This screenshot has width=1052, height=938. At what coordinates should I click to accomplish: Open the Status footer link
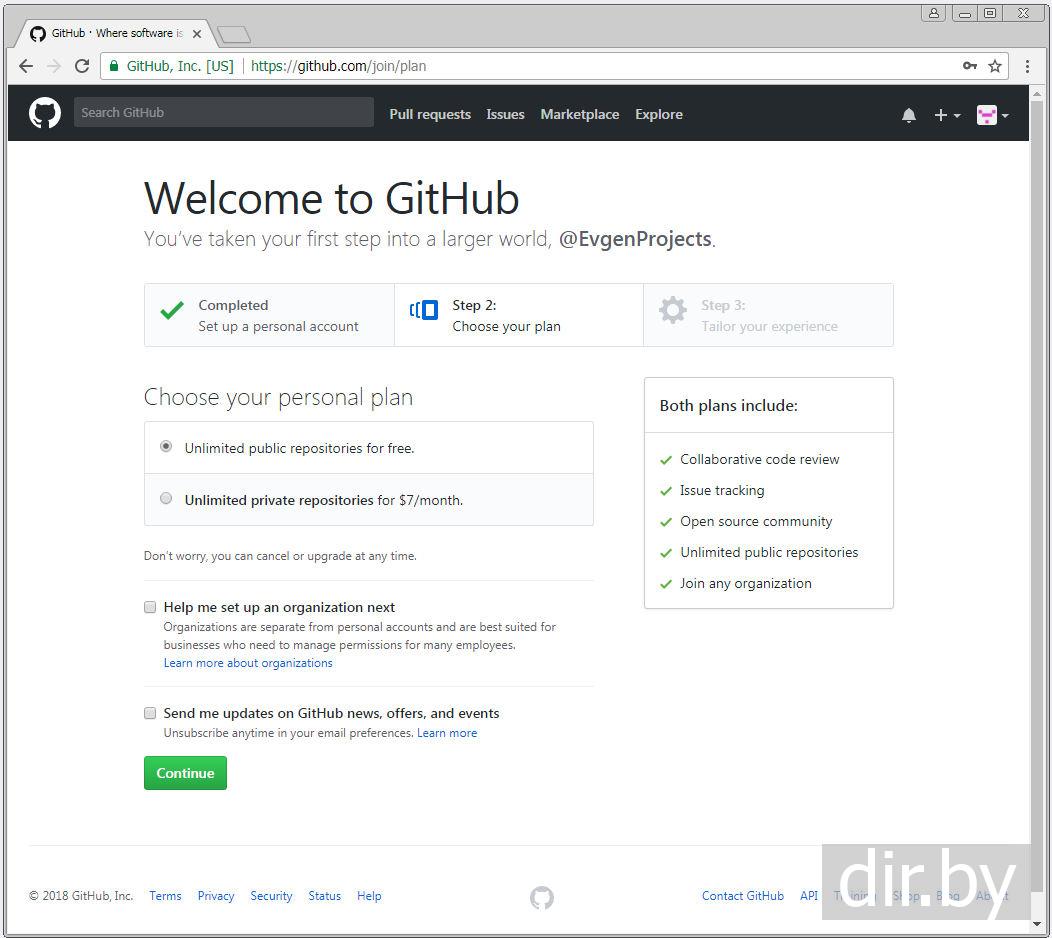click(325, 896)
